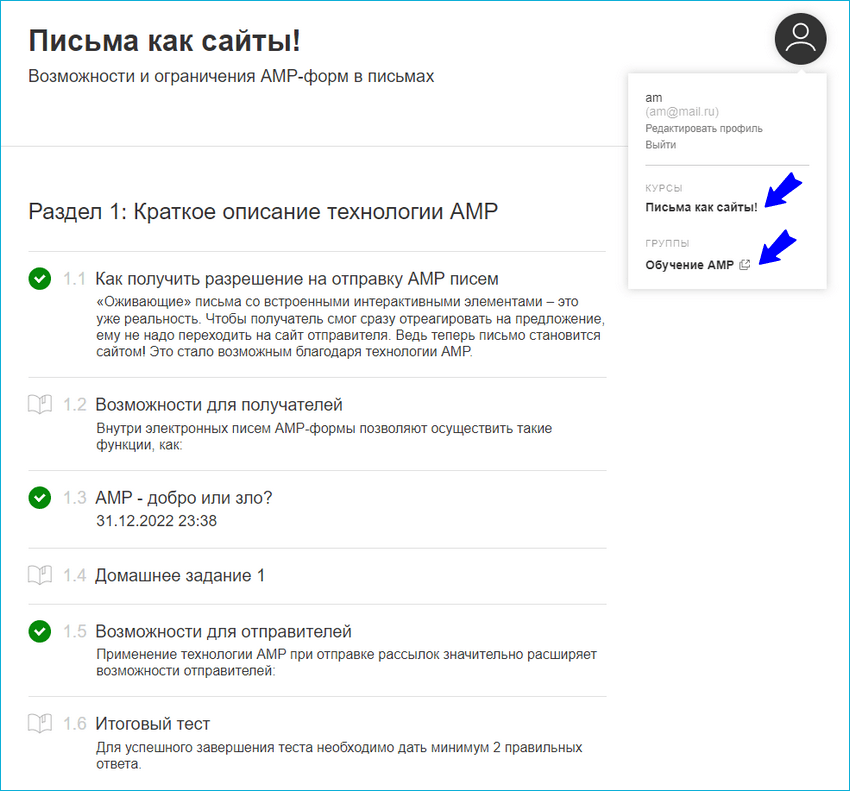Open lesson 'Возможности для получателей'
Viewport: 850px width, 791px height.
(221, 404)
